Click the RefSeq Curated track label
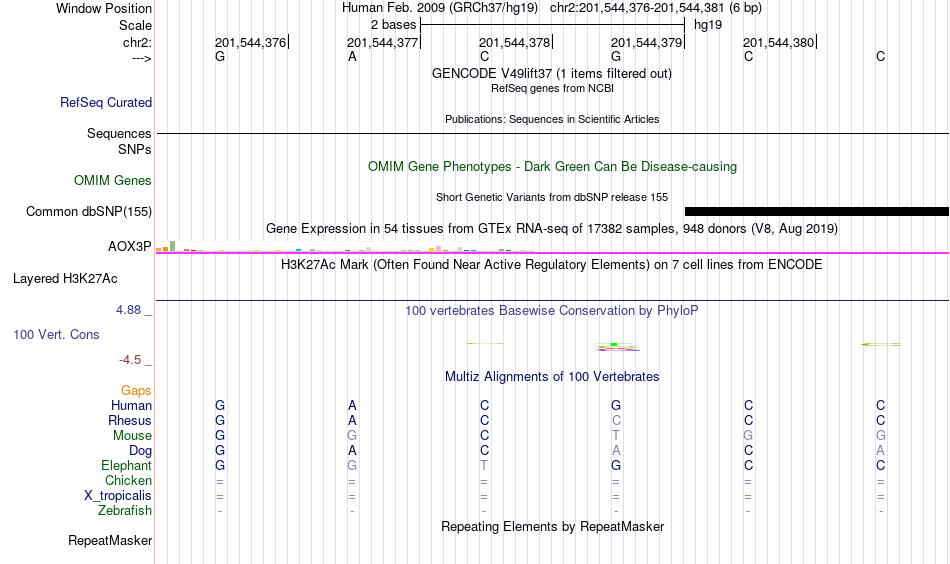Screen dimensions: 950x564 106,102
